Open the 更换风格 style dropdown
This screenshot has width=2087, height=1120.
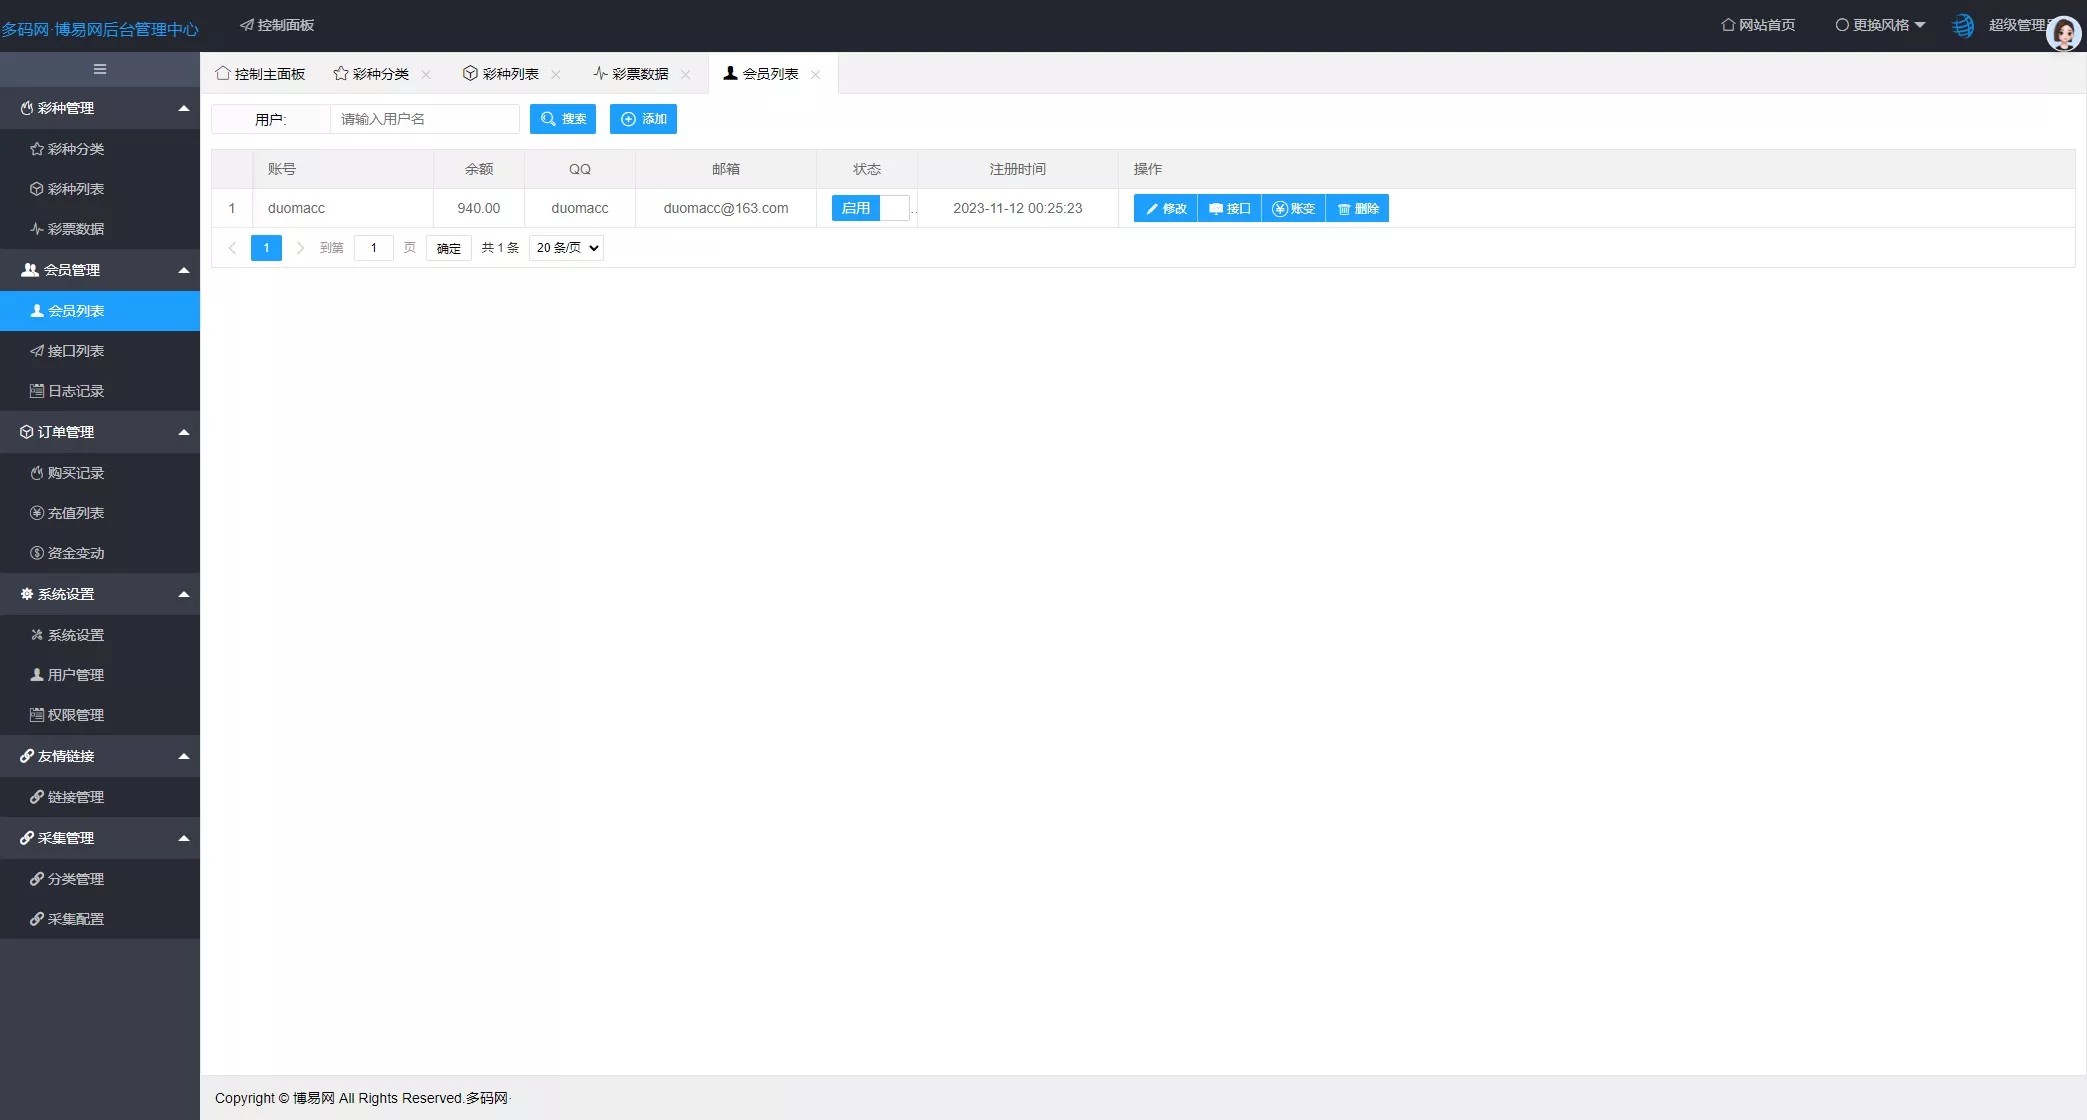coord(1879,24)
